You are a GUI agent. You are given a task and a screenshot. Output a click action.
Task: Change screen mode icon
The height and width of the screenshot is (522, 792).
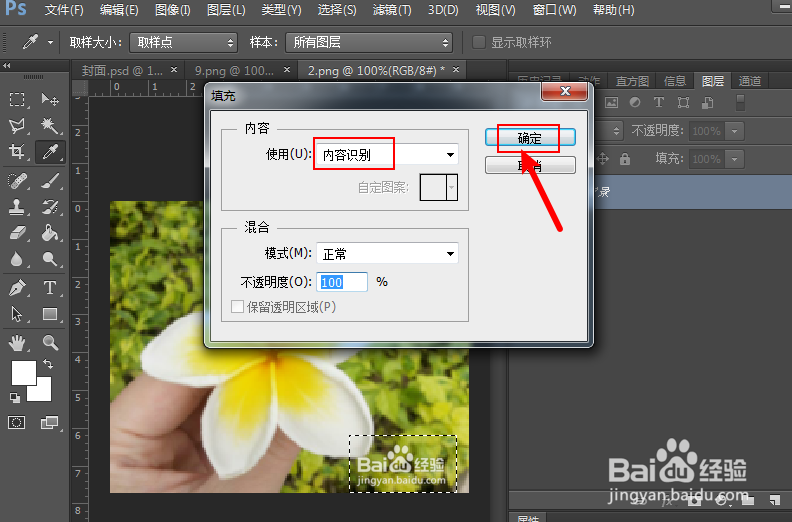[49, 422]
